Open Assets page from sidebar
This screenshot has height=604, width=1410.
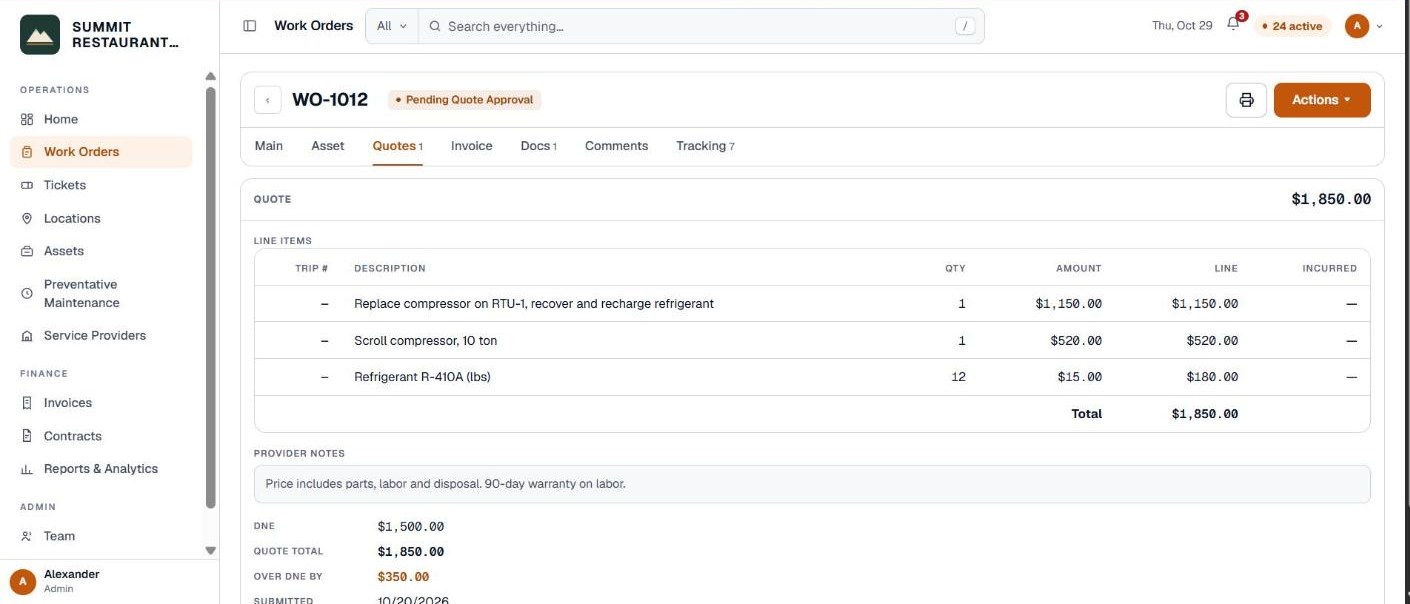[101, 251]
